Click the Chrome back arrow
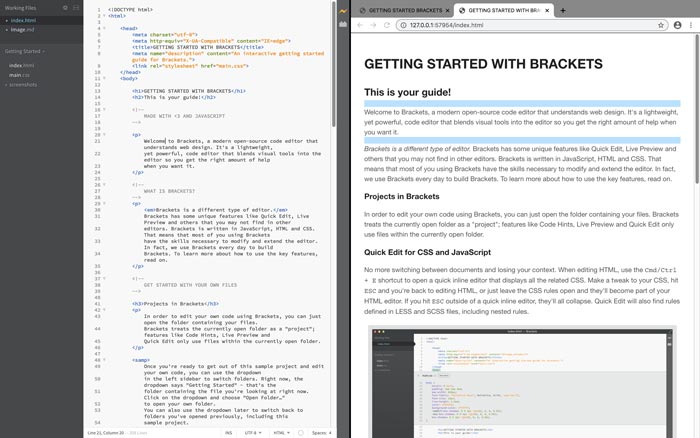This screenshot has height=438, width=700. [360, 25]
